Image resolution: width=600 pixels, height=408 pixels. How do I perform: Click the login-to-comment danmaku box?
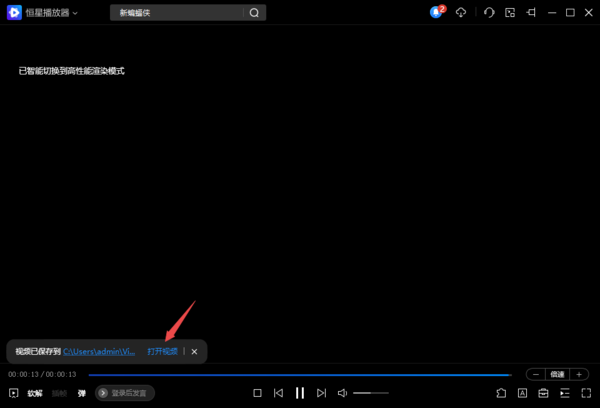[125, 393]
